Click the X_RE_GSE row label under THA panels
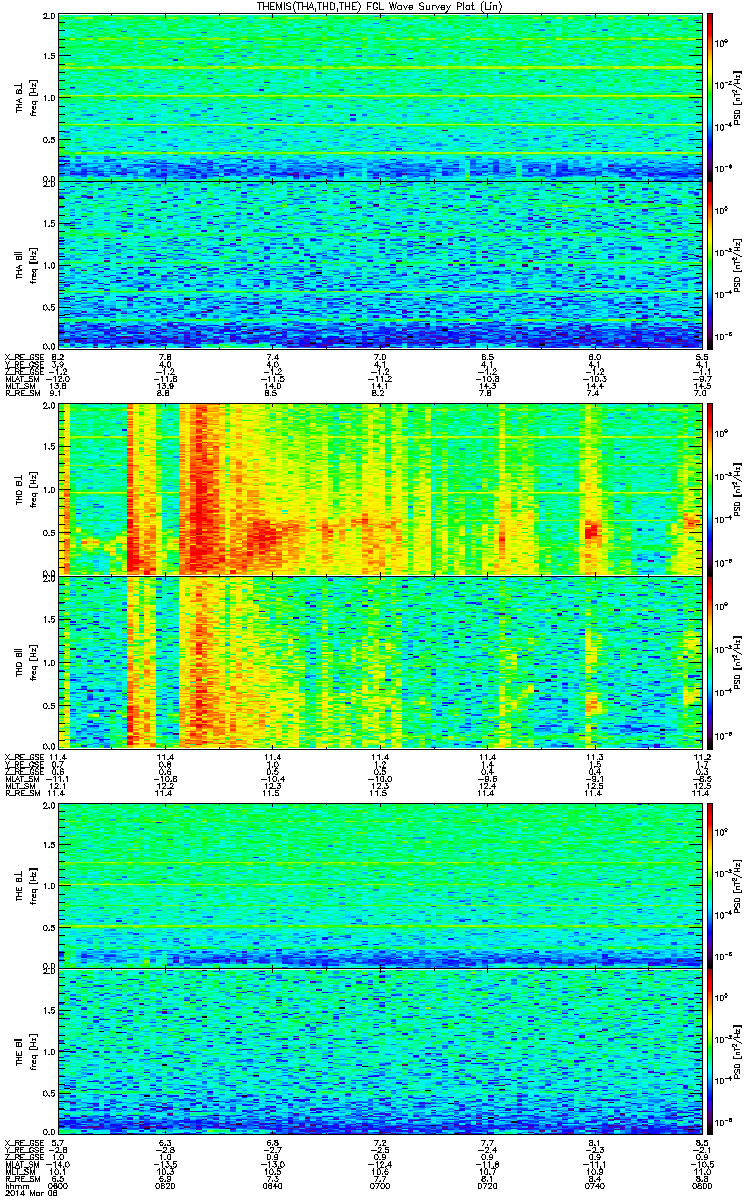This screenshot has width=750, height=1200. (23, 357)
